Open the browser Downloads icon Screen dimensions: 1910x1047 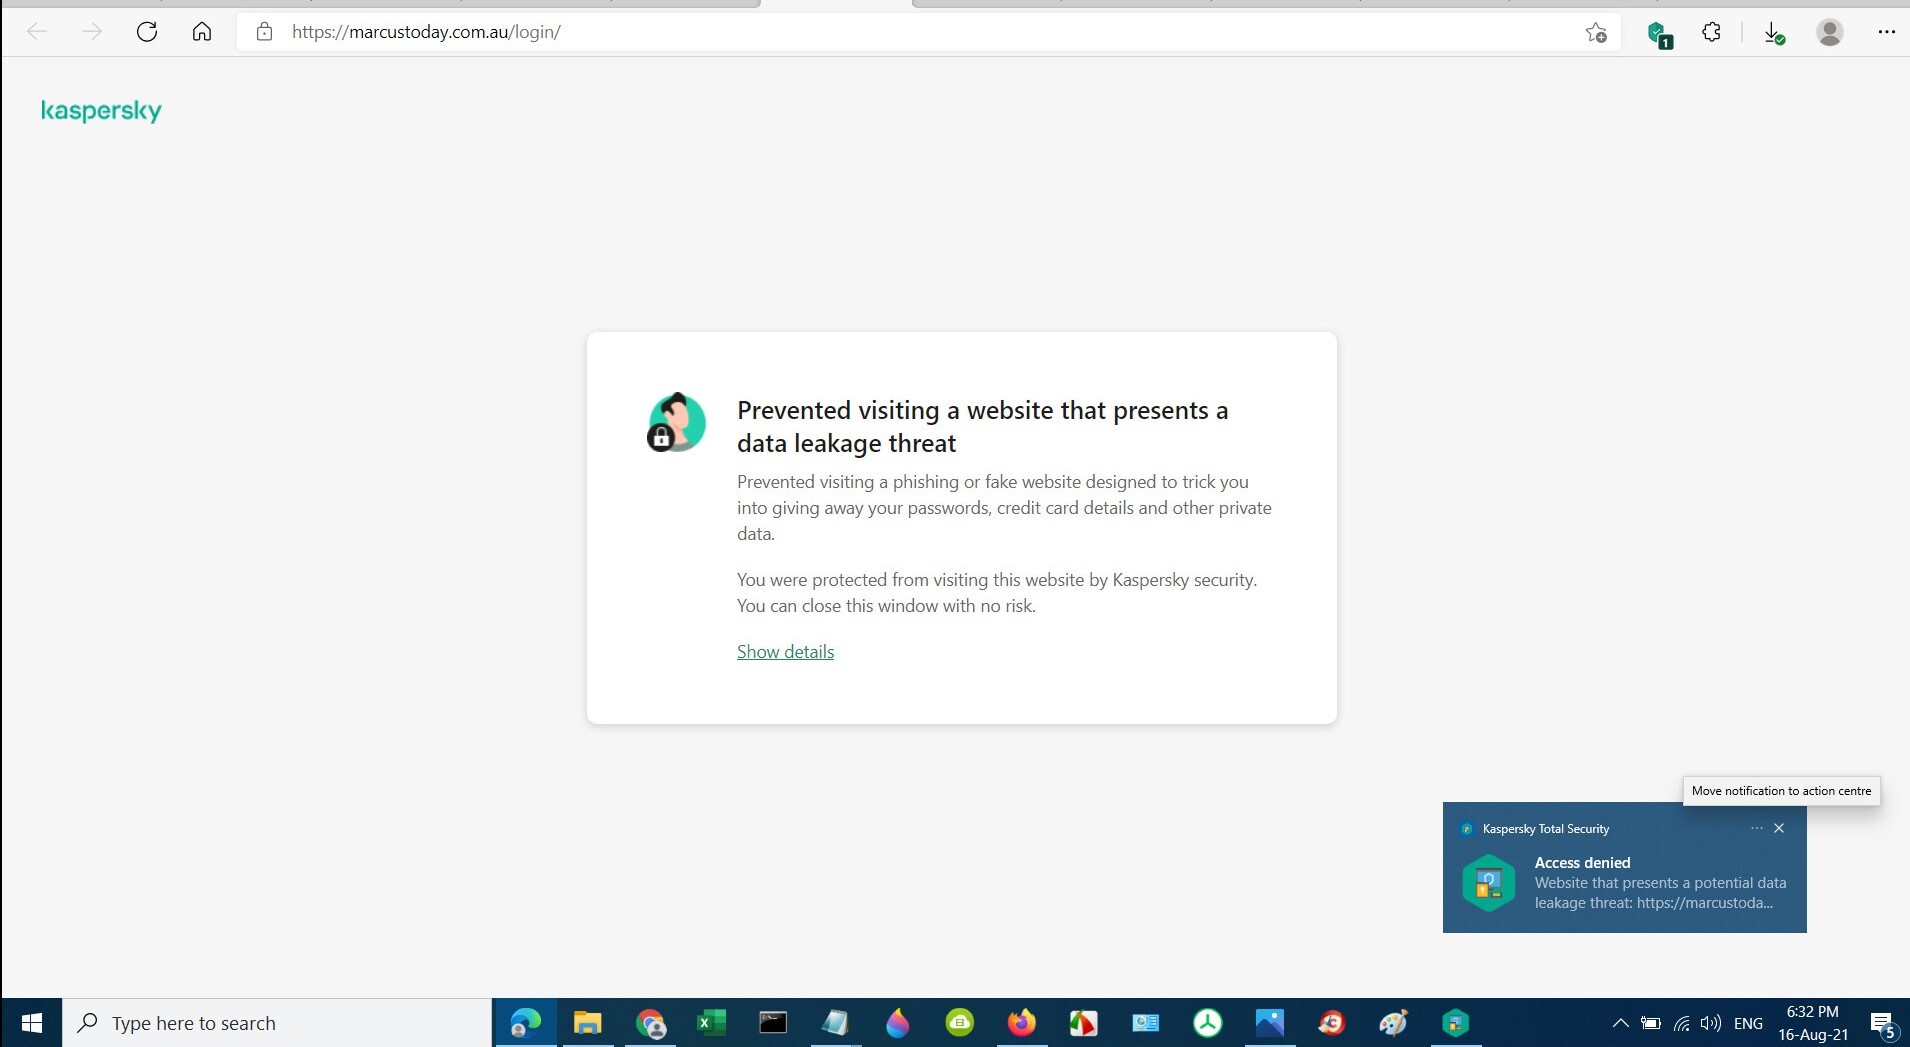pyautogui.click(x=1774, y=33)
